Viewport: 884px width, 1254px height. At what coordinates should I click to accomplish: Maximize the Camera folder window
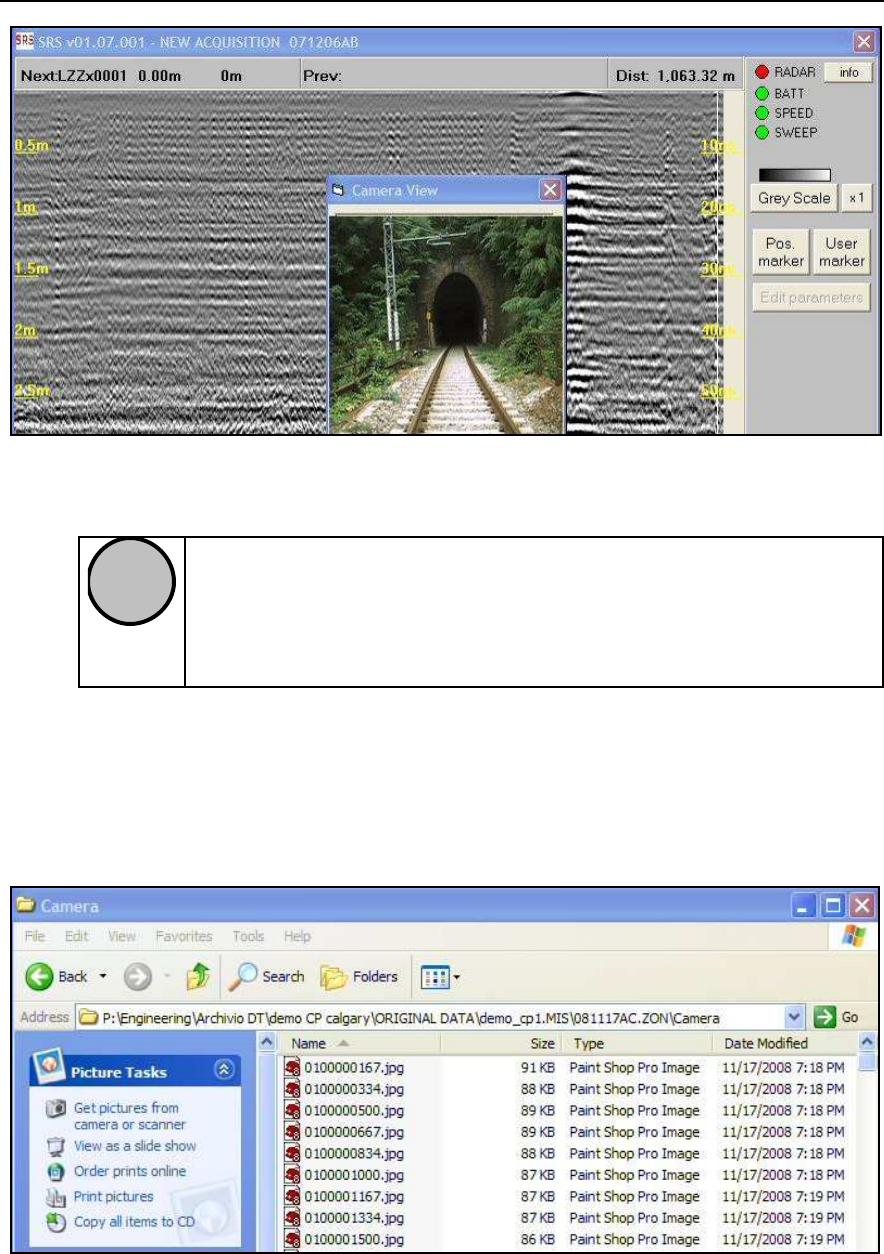coord(833,907)
